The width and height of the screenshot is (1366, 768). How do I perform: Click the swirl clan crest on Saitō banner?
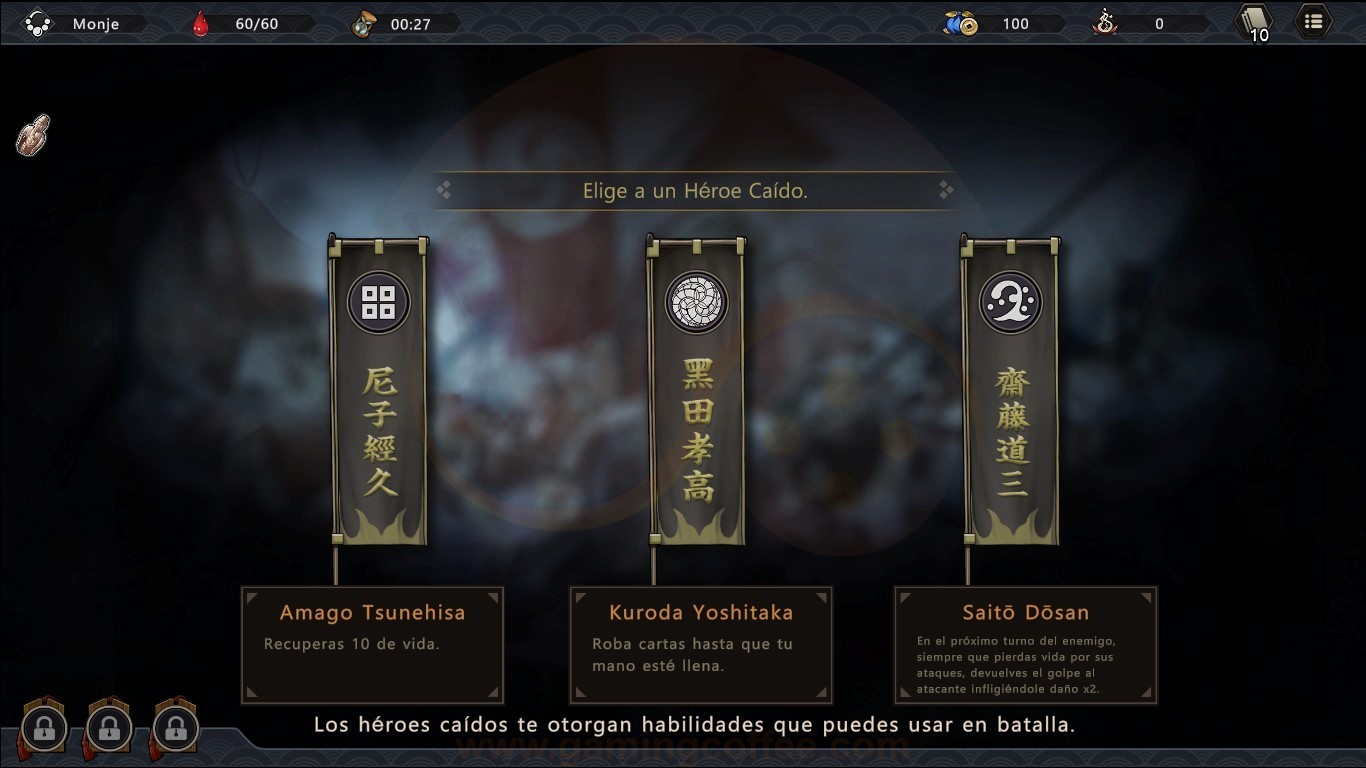tap(1011, 302)
